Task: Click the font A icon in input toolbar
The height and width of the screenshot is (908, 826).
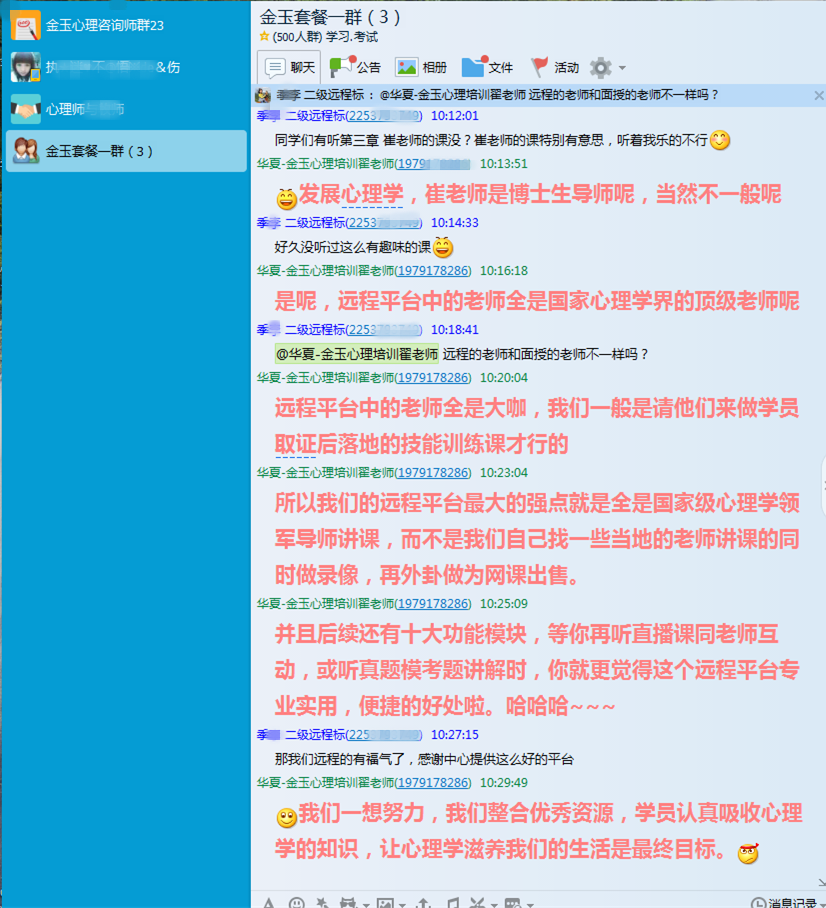Action: click(x=268, y=903)
